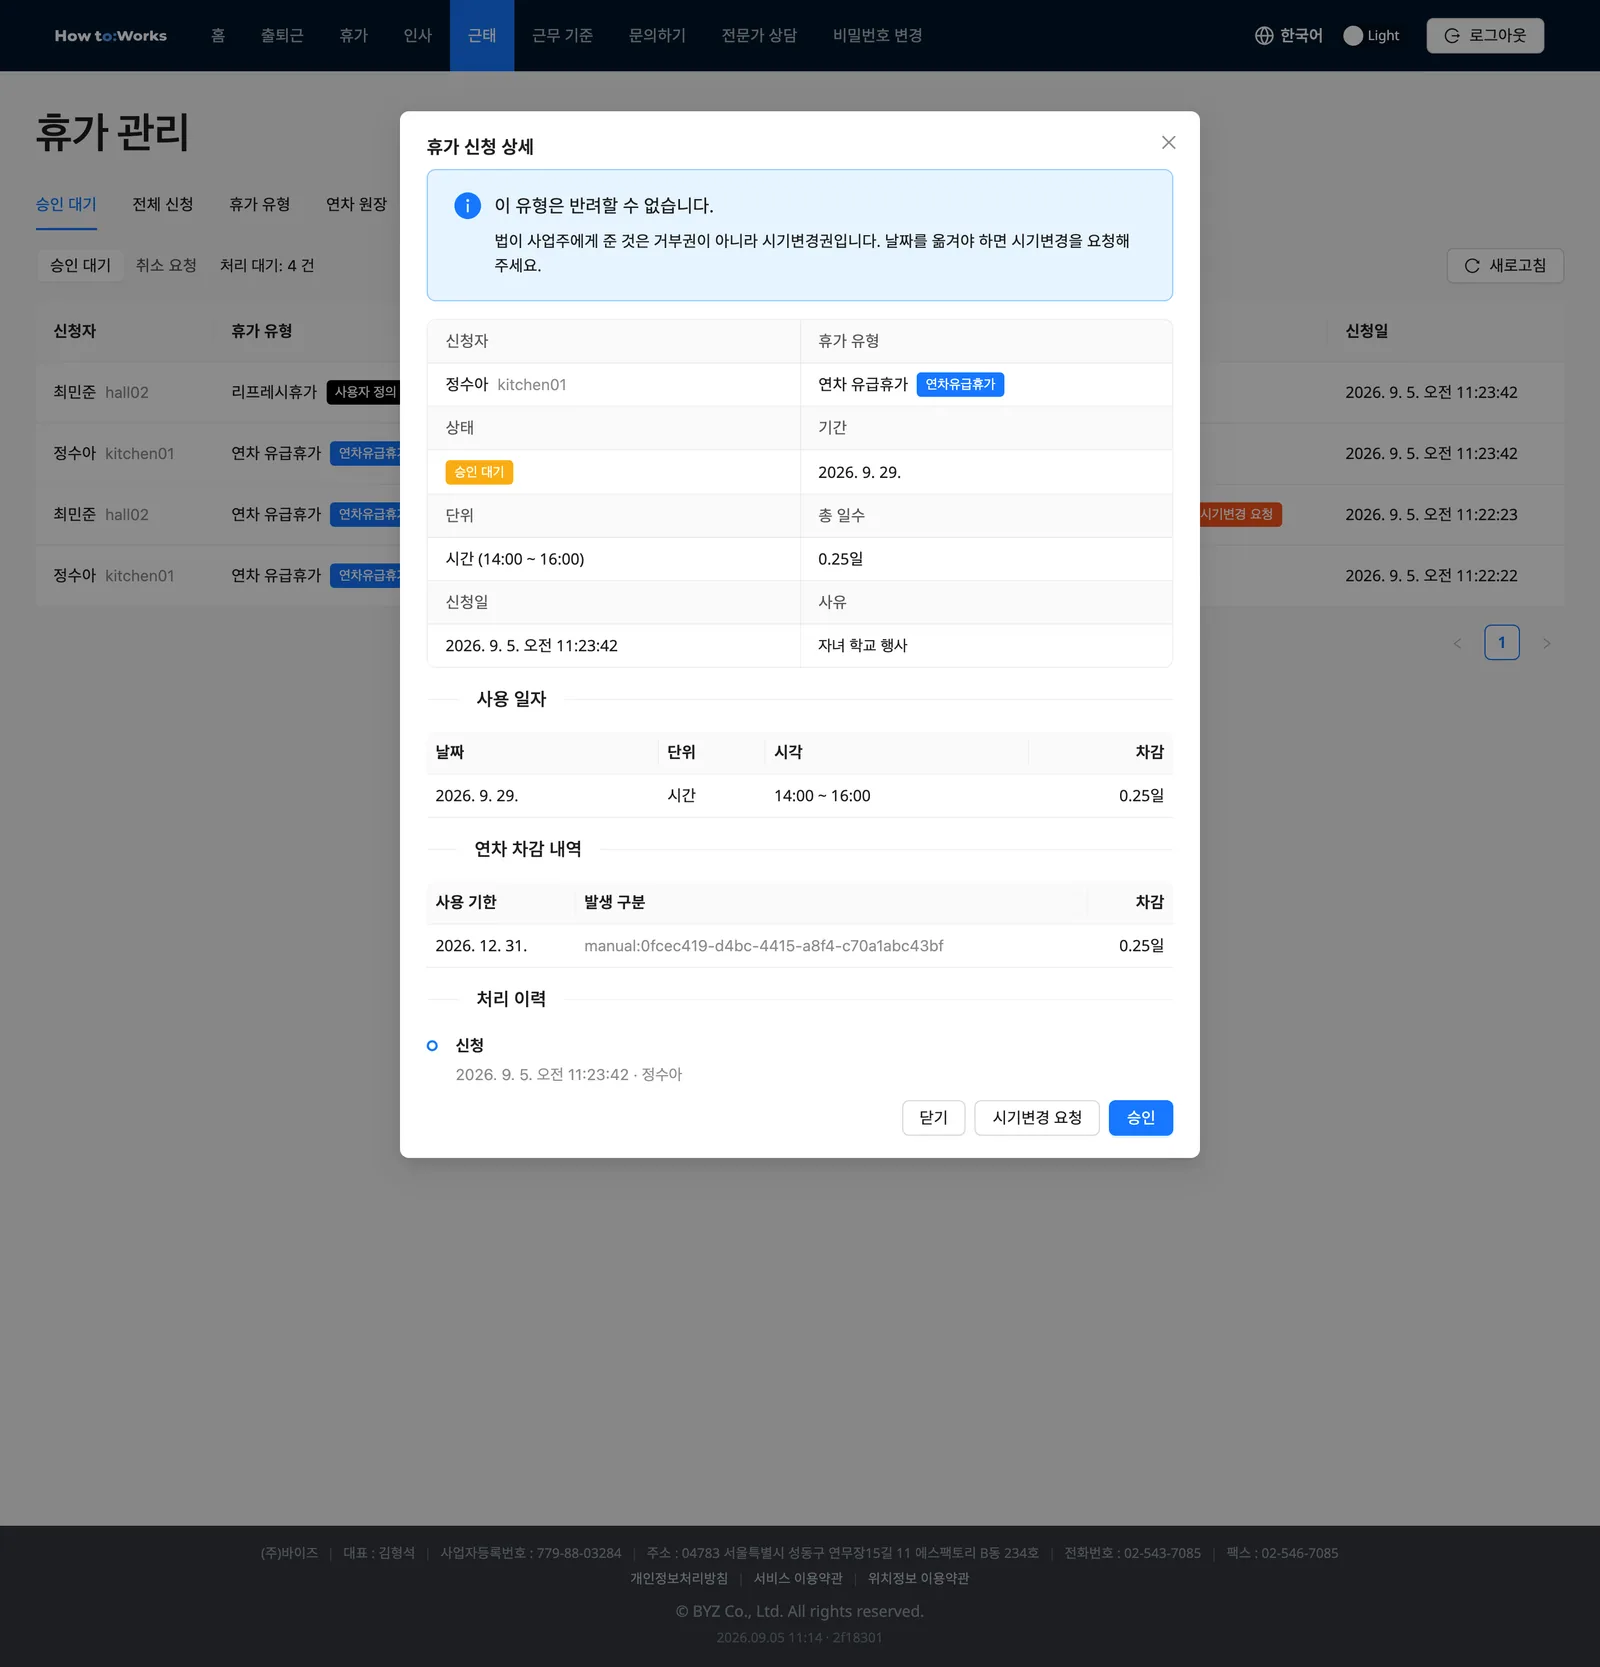Click the 시기변경 요청 button in dialog
The image size is (1600, 1667).
pyautogui.click(x=1037, y=1118)
